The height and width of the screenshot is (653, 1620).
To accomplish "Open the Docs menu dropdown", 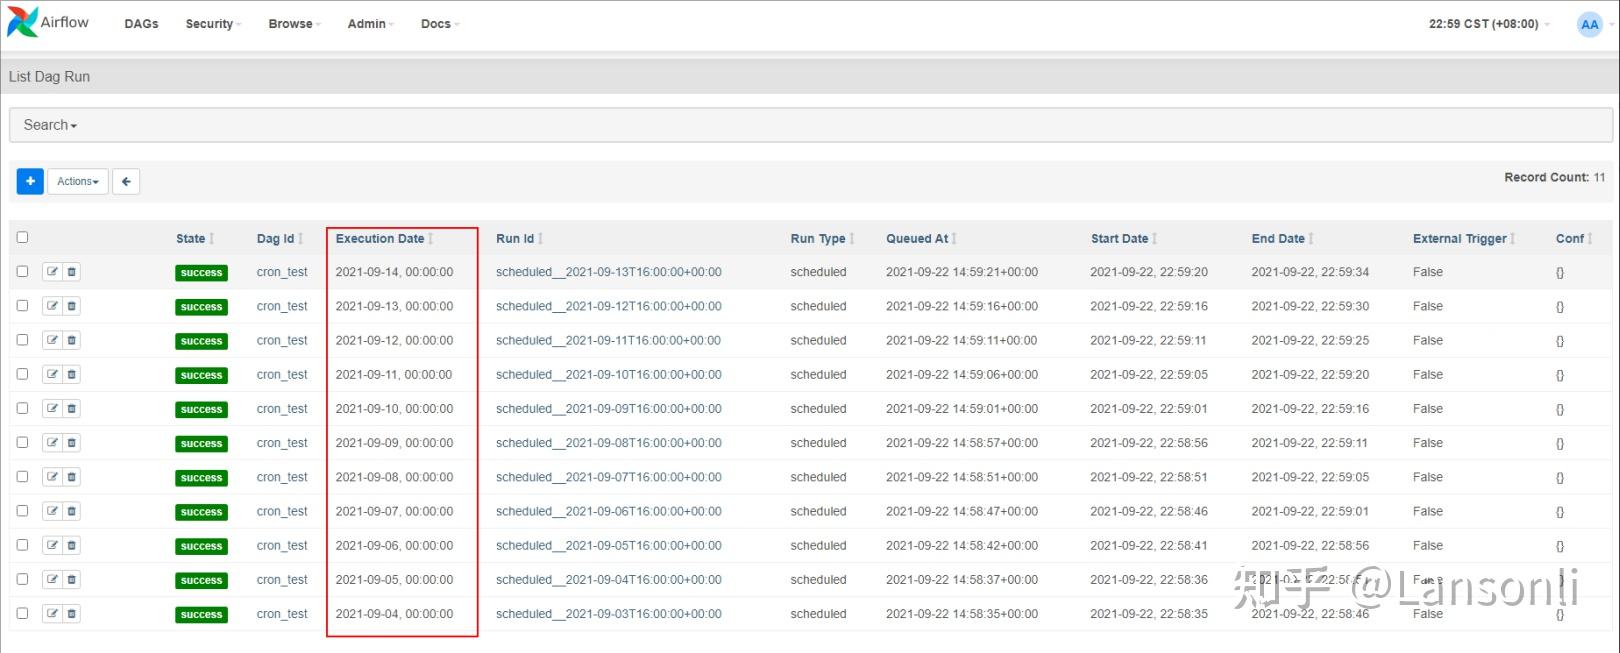I will [440, 24].
